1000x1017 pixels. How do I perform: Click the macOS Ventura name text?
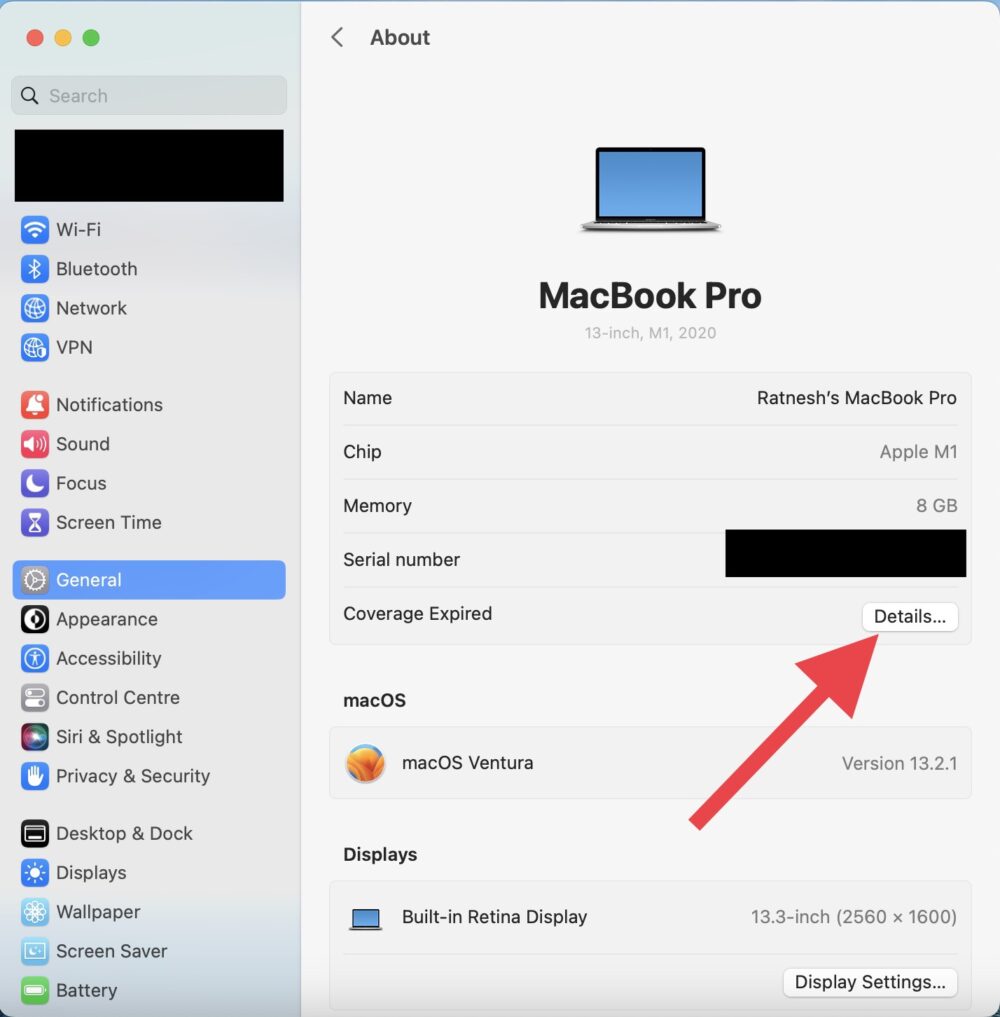point(468,763)
